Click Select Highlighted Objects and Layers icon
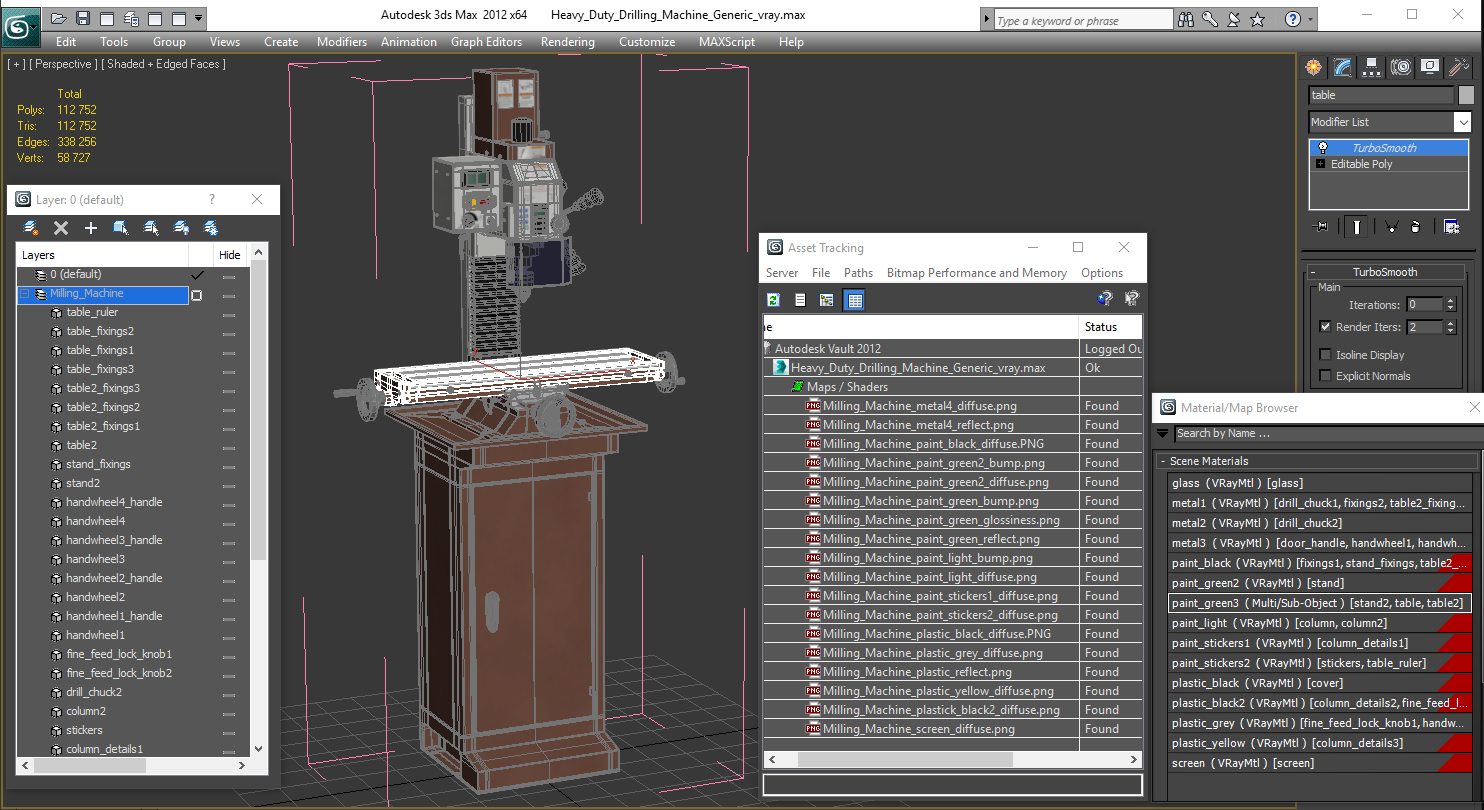This screenshot has width=1484, height=810. point(121,228)
